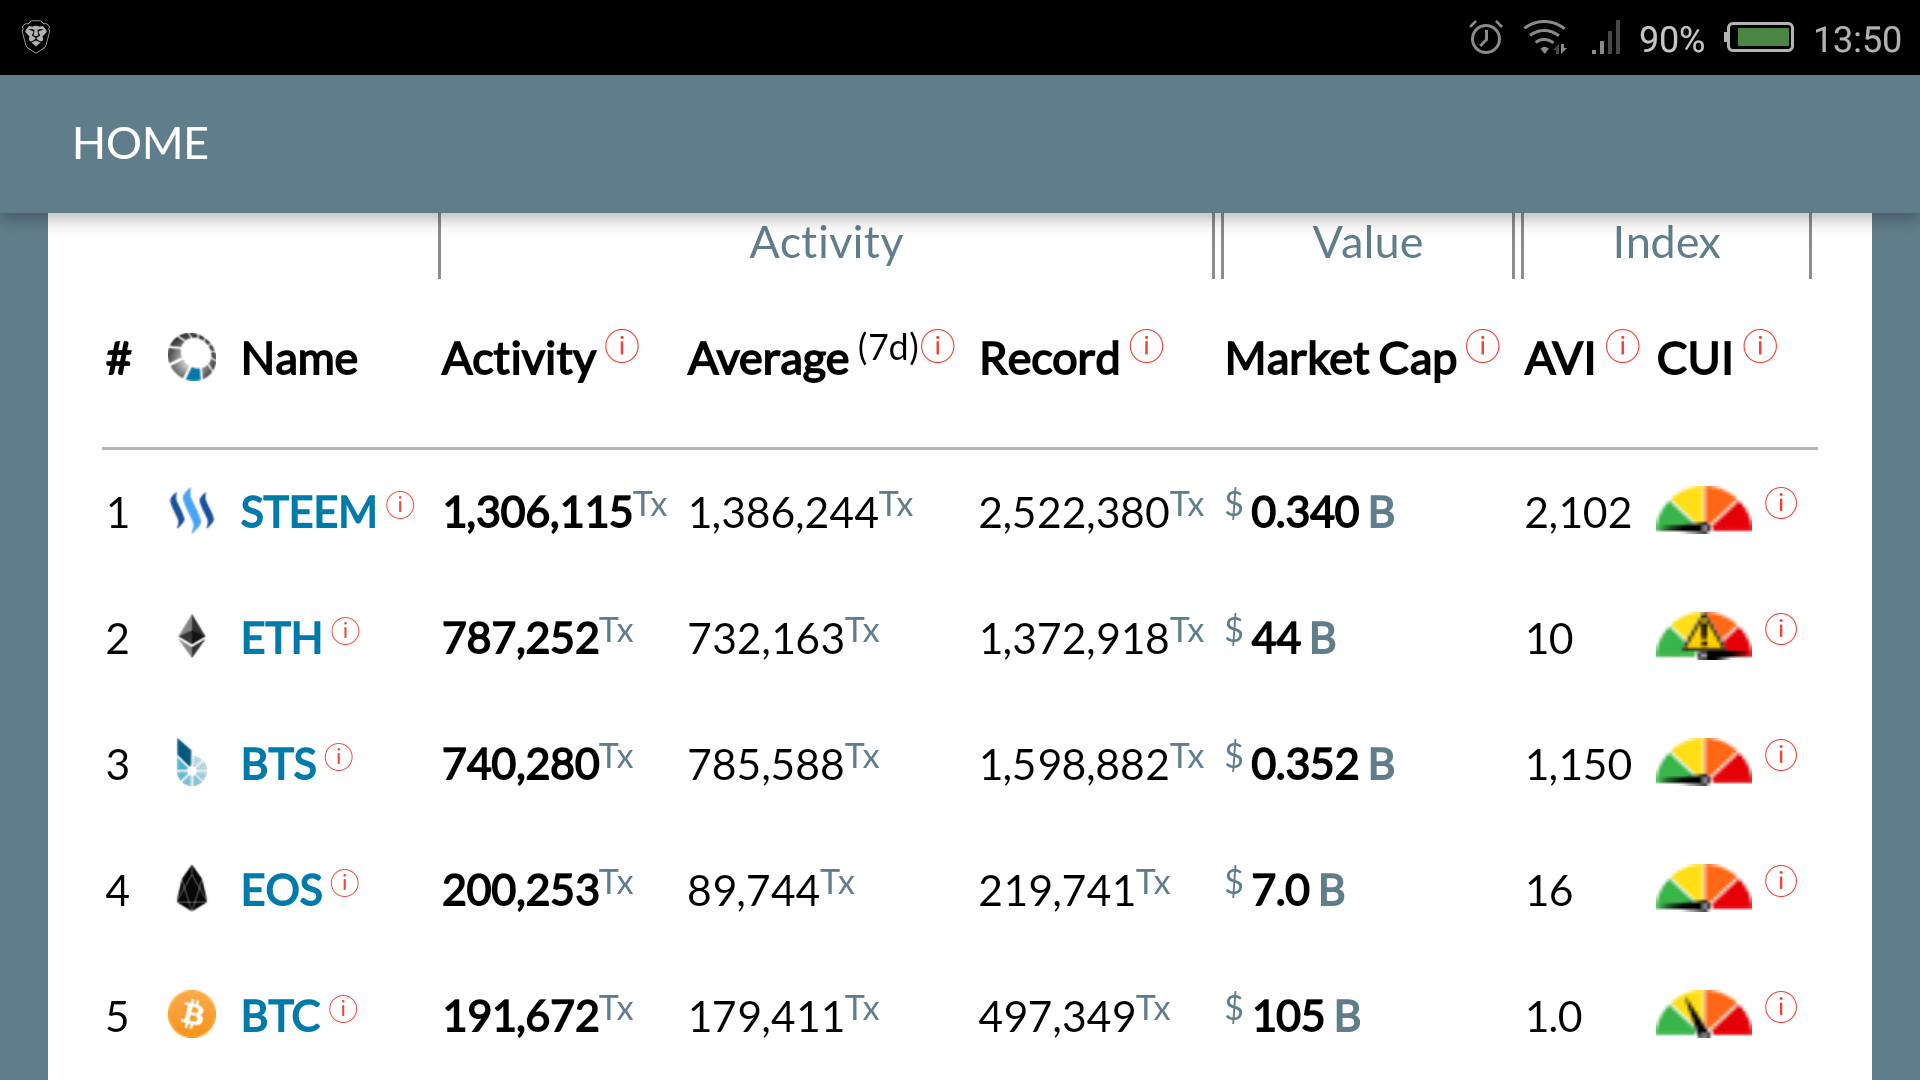Show info for Market Cap column header
The image size is (1920, 1080).
(x=1482, y=346)
